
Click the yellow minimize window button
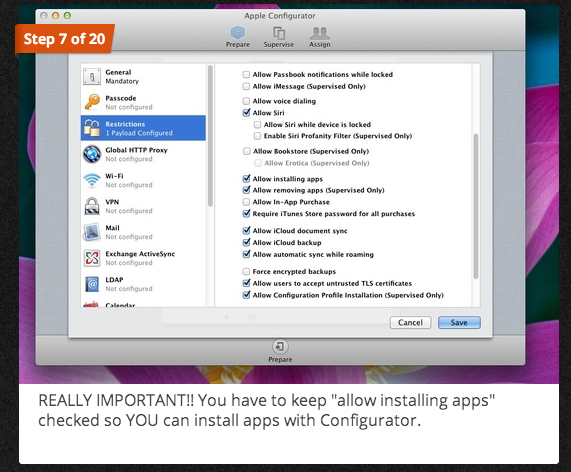pos(55,16)
